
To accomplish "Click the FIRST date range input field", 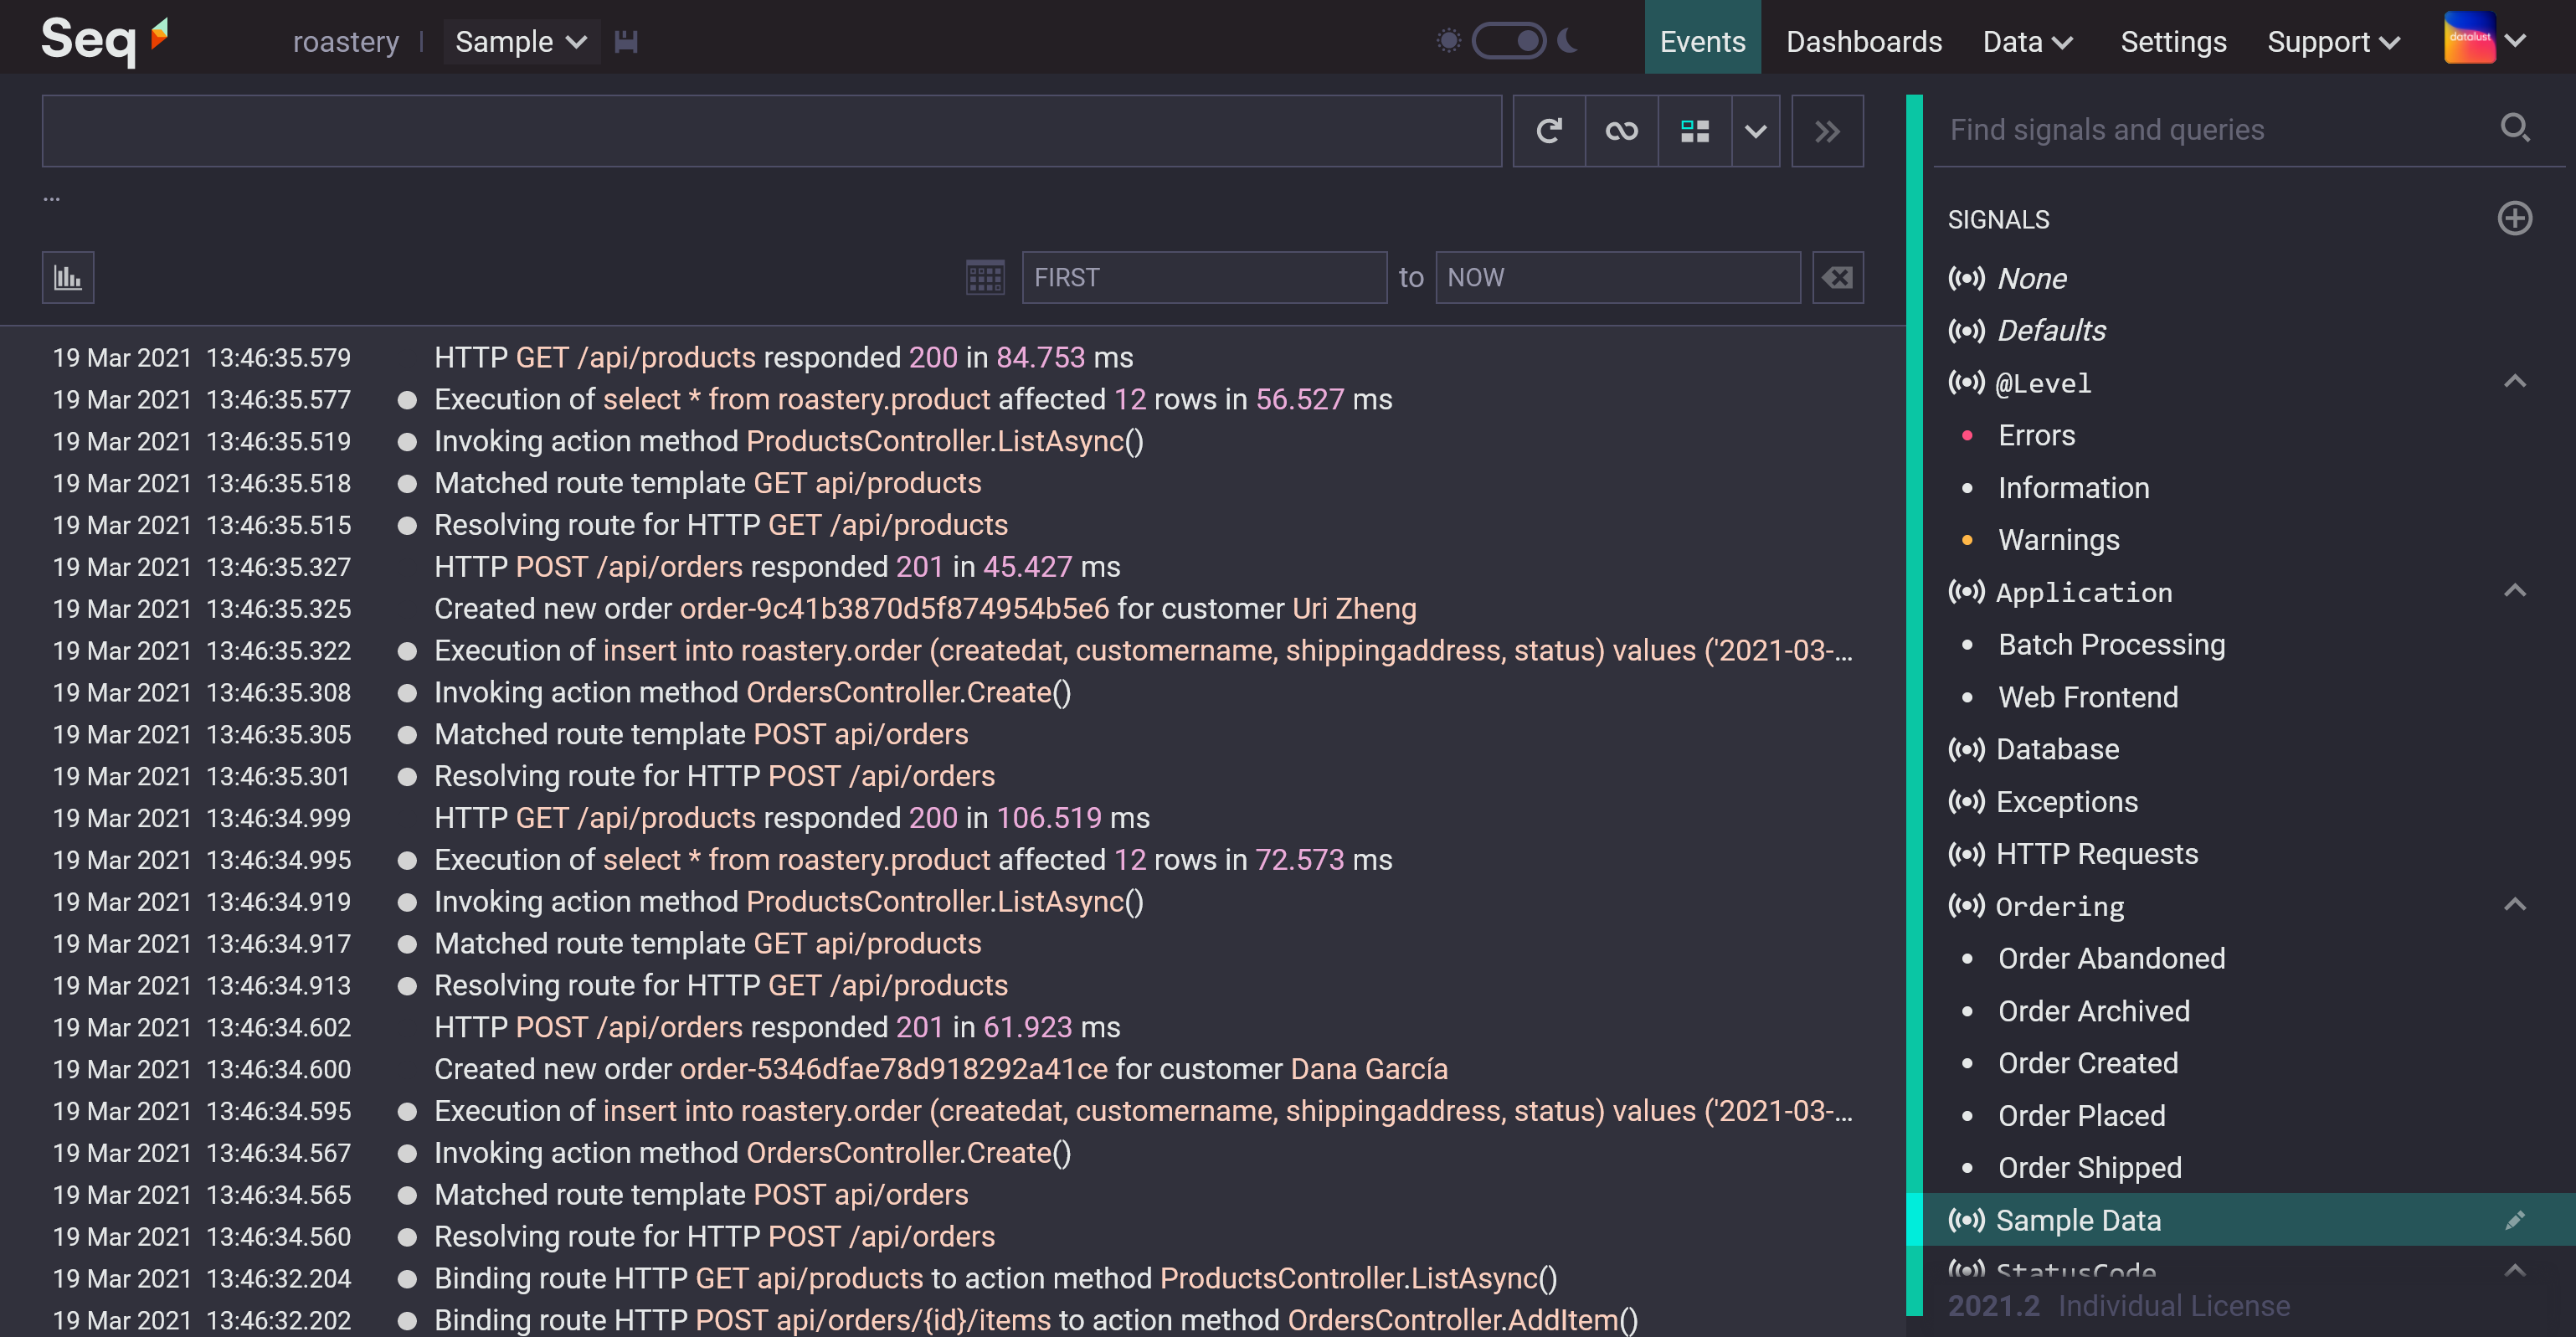I will pos(1203,278).
